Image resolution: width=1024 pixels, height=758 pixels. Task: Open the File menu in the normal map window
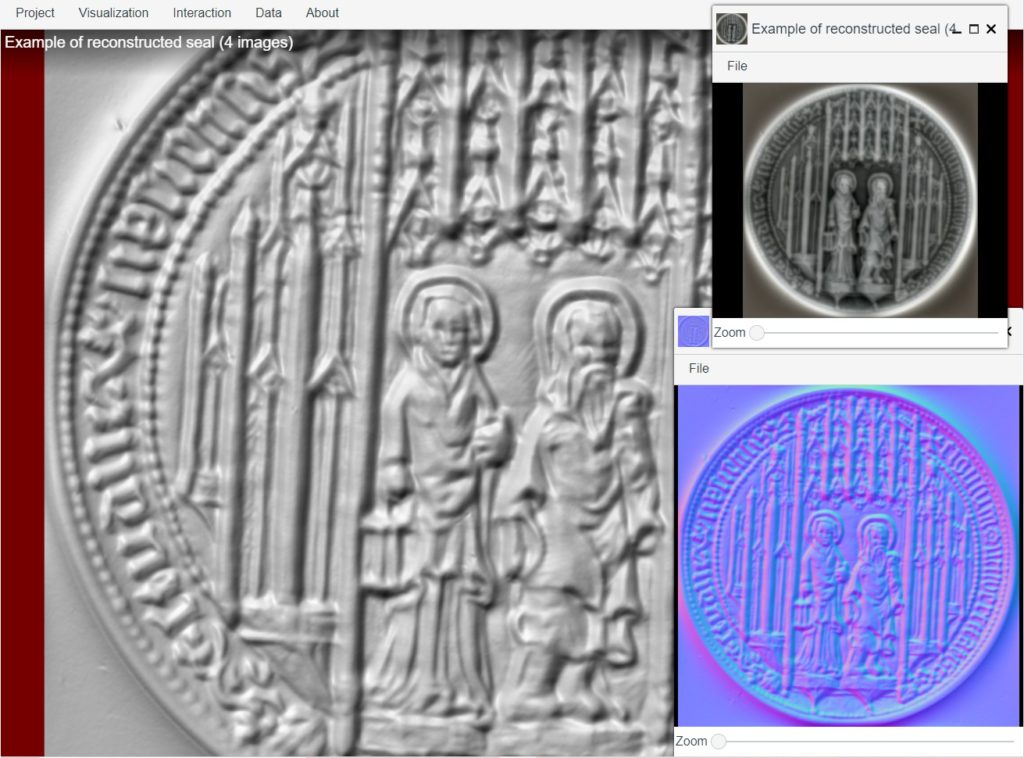click(x=698, y=368)
